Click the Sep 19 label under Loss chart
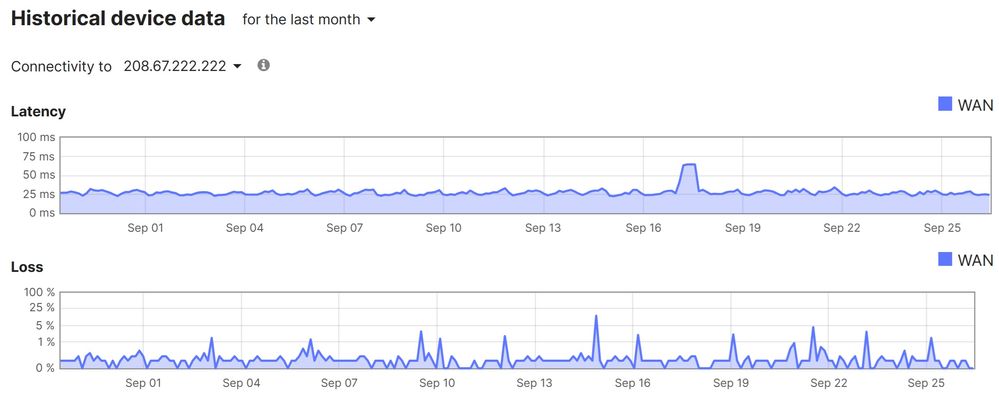This screenshot has width=999, height=406. [730, 382]
